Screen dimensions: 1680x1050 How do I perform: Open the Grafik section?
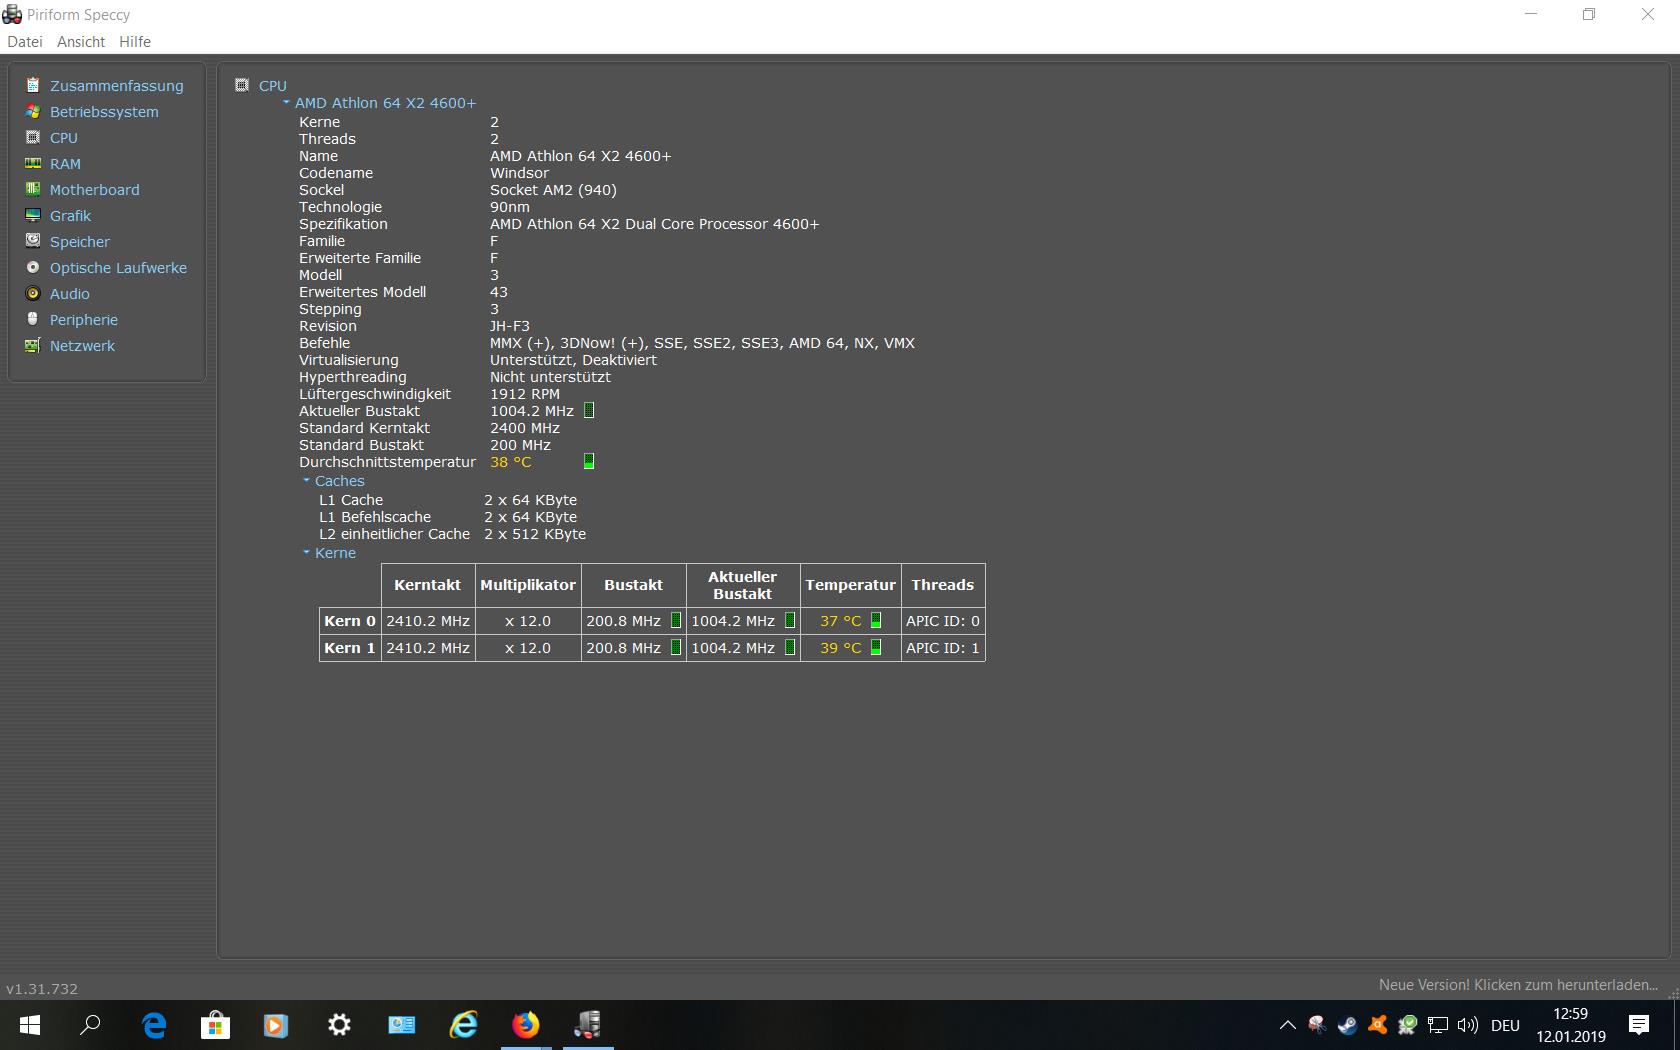tap(70, 216)
